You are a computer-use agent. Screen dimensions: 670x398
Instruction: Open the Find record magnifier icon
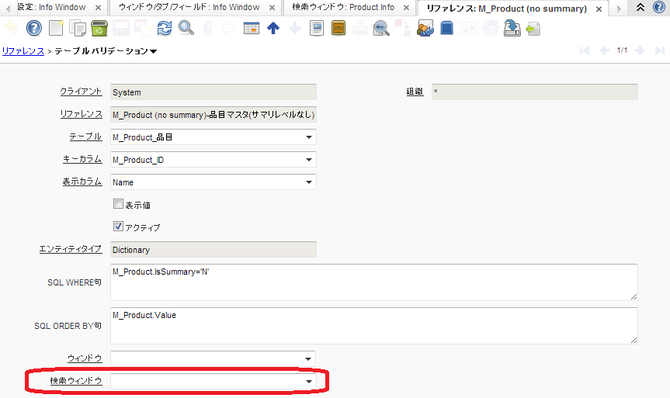[186, 29]
